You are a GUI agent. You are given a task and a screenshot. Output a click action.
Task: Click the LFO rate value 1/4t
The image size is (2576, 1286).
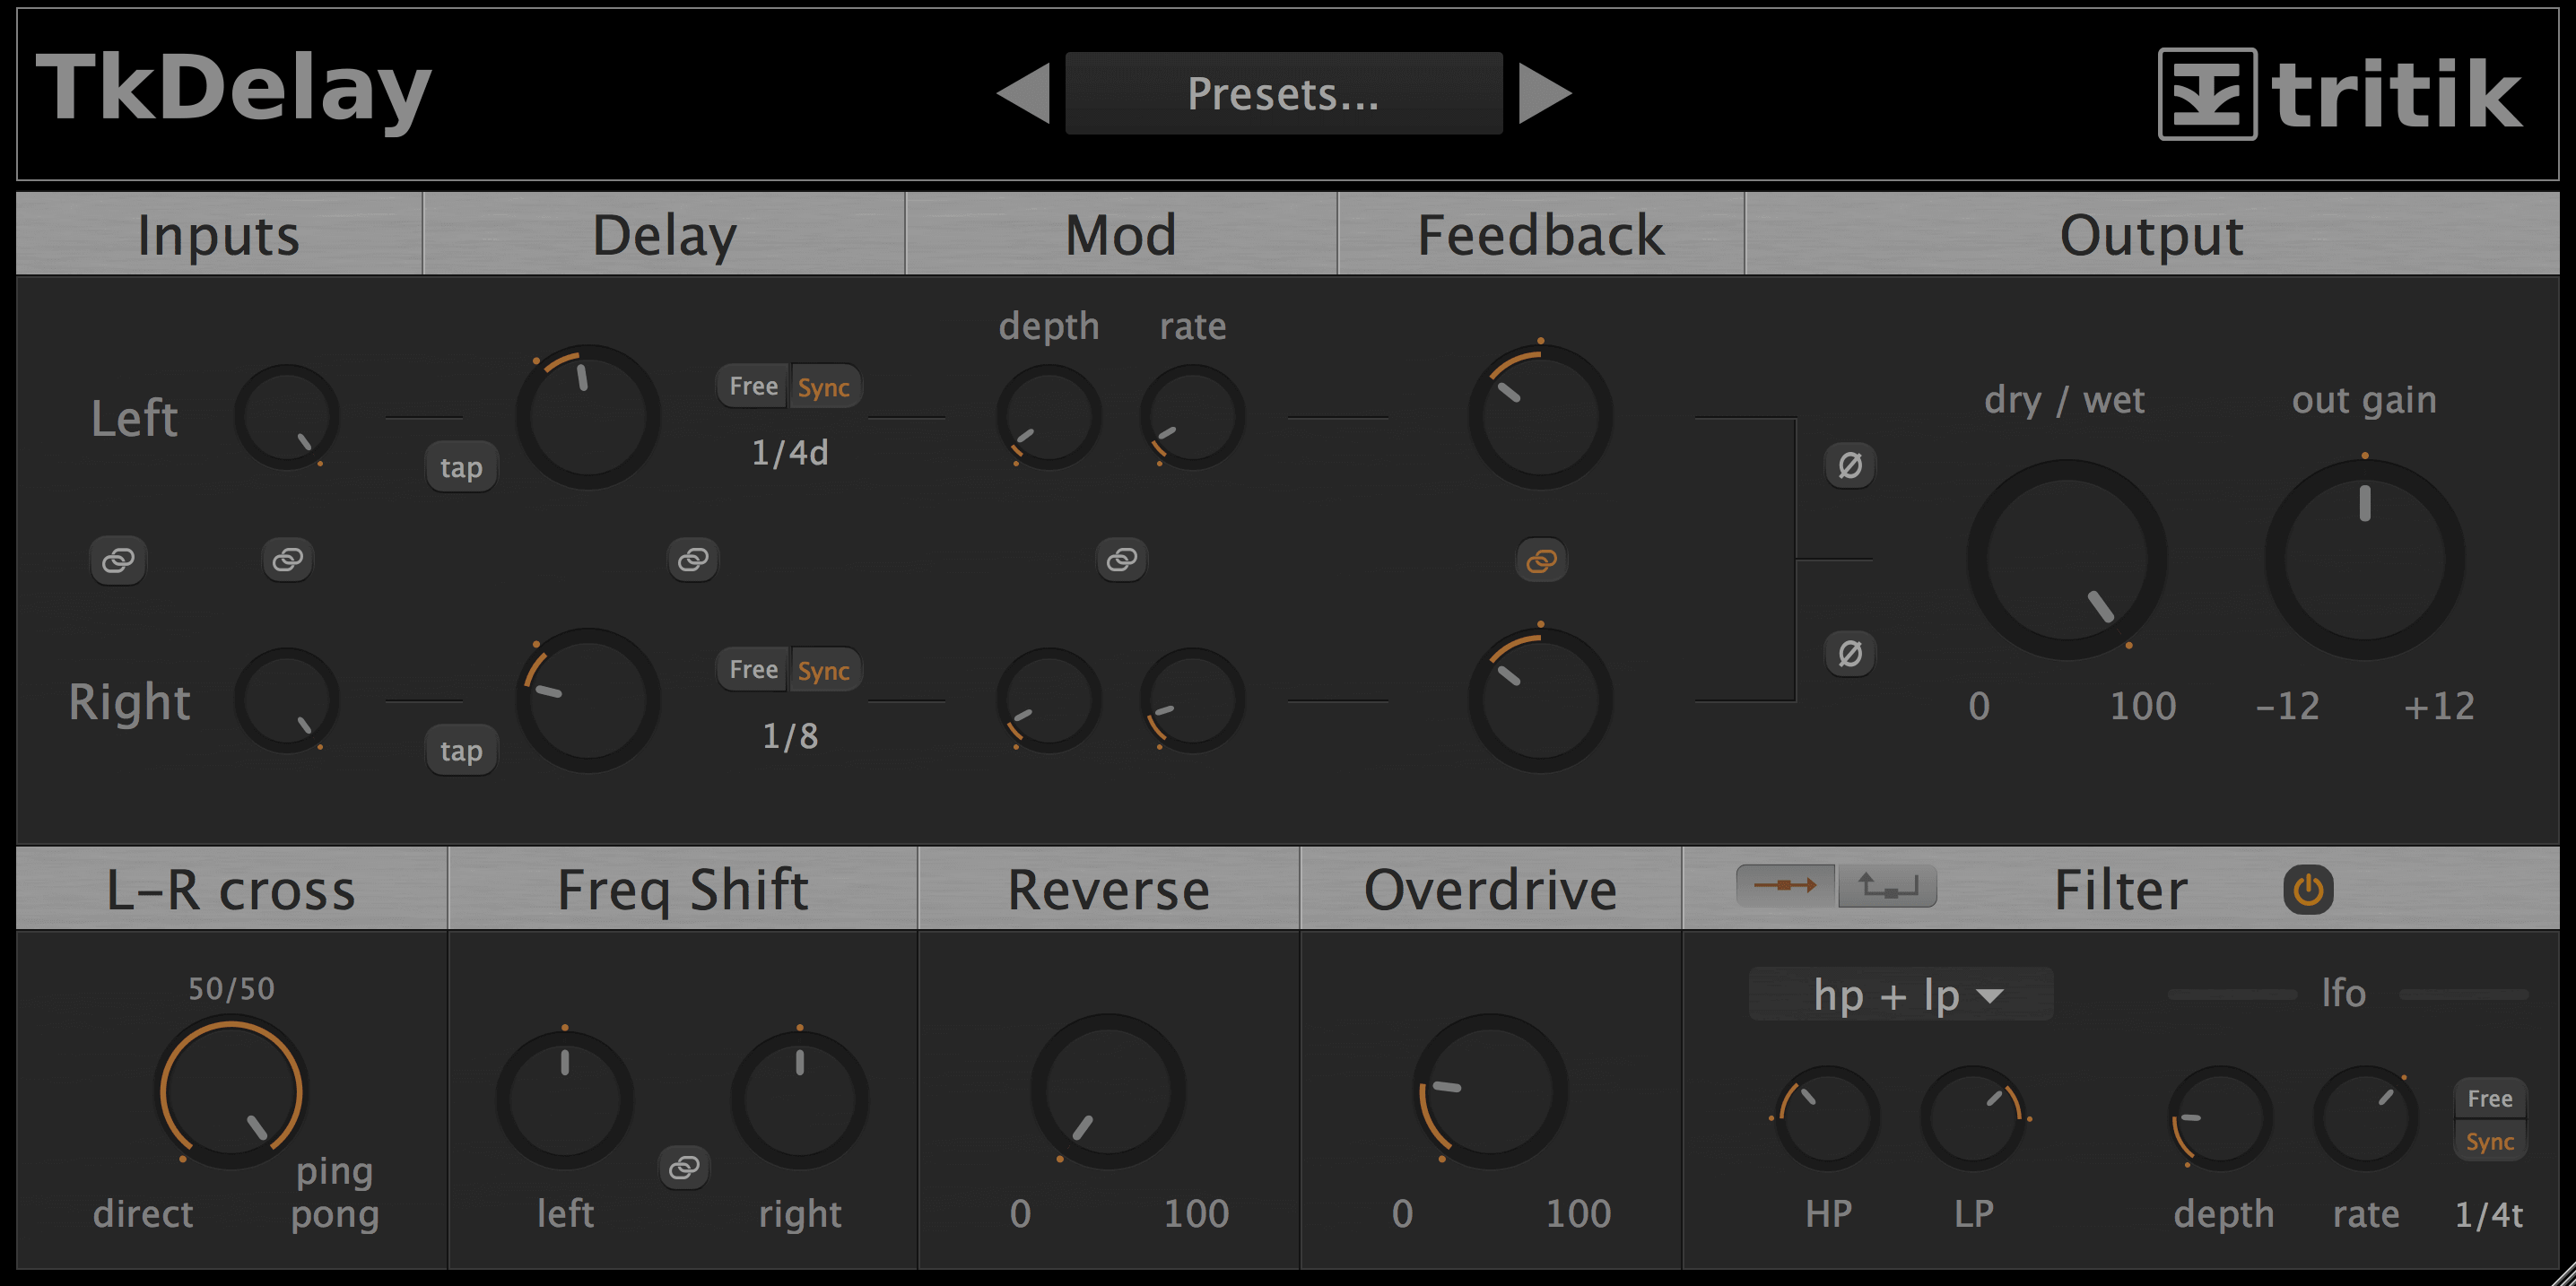(x=2489, y=1215)
